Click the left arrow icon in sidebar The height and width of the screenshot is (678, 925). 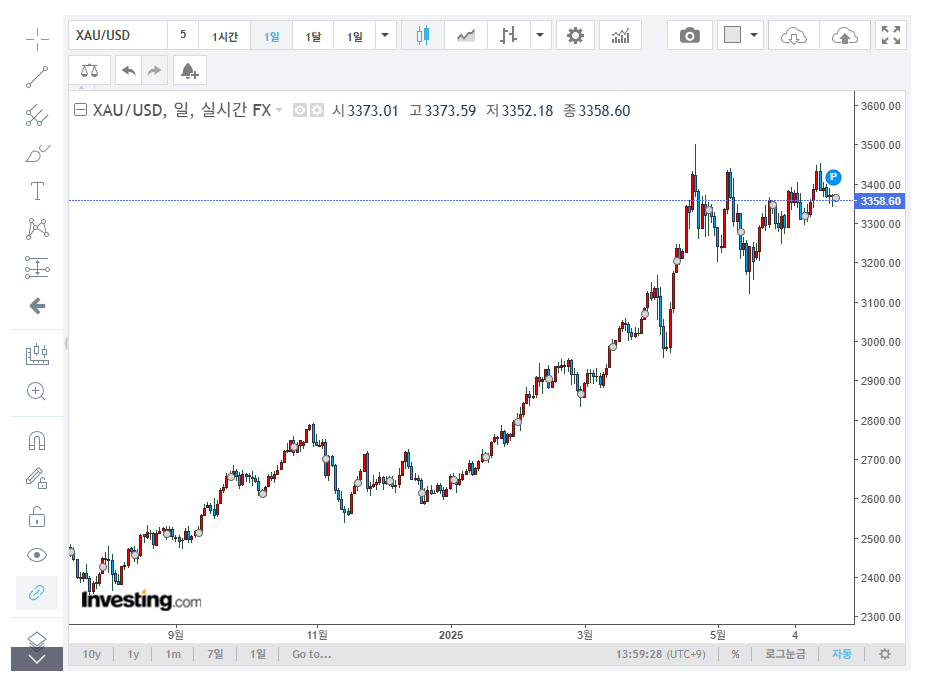(37, 306)
